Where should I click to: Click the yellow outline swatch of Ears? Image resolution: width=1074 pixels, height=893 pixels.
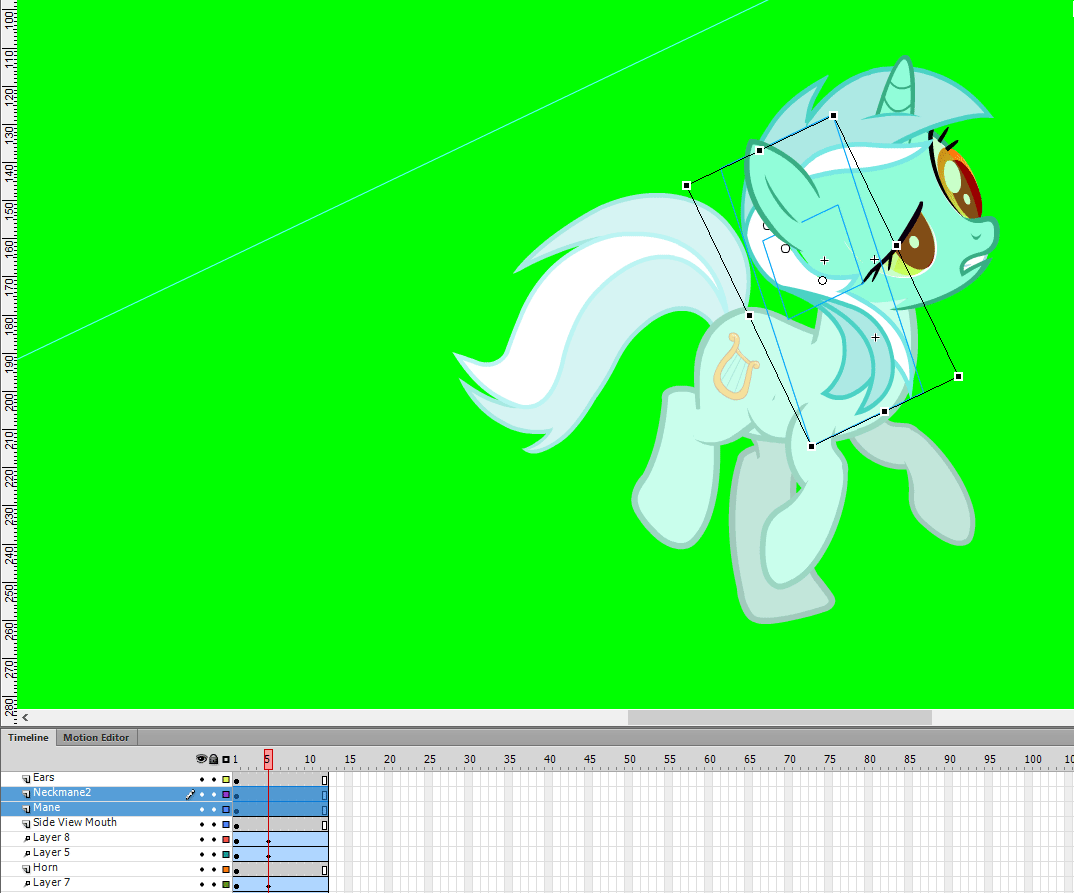coord(226,779)
